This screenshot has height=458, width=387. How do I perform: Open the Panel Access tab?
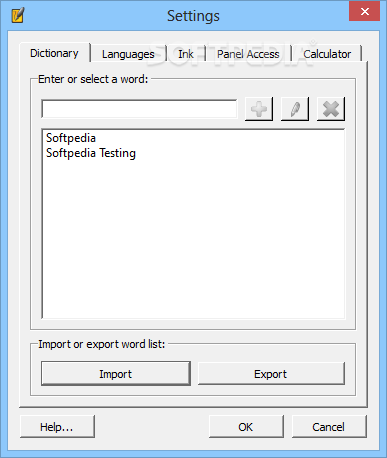248,54
